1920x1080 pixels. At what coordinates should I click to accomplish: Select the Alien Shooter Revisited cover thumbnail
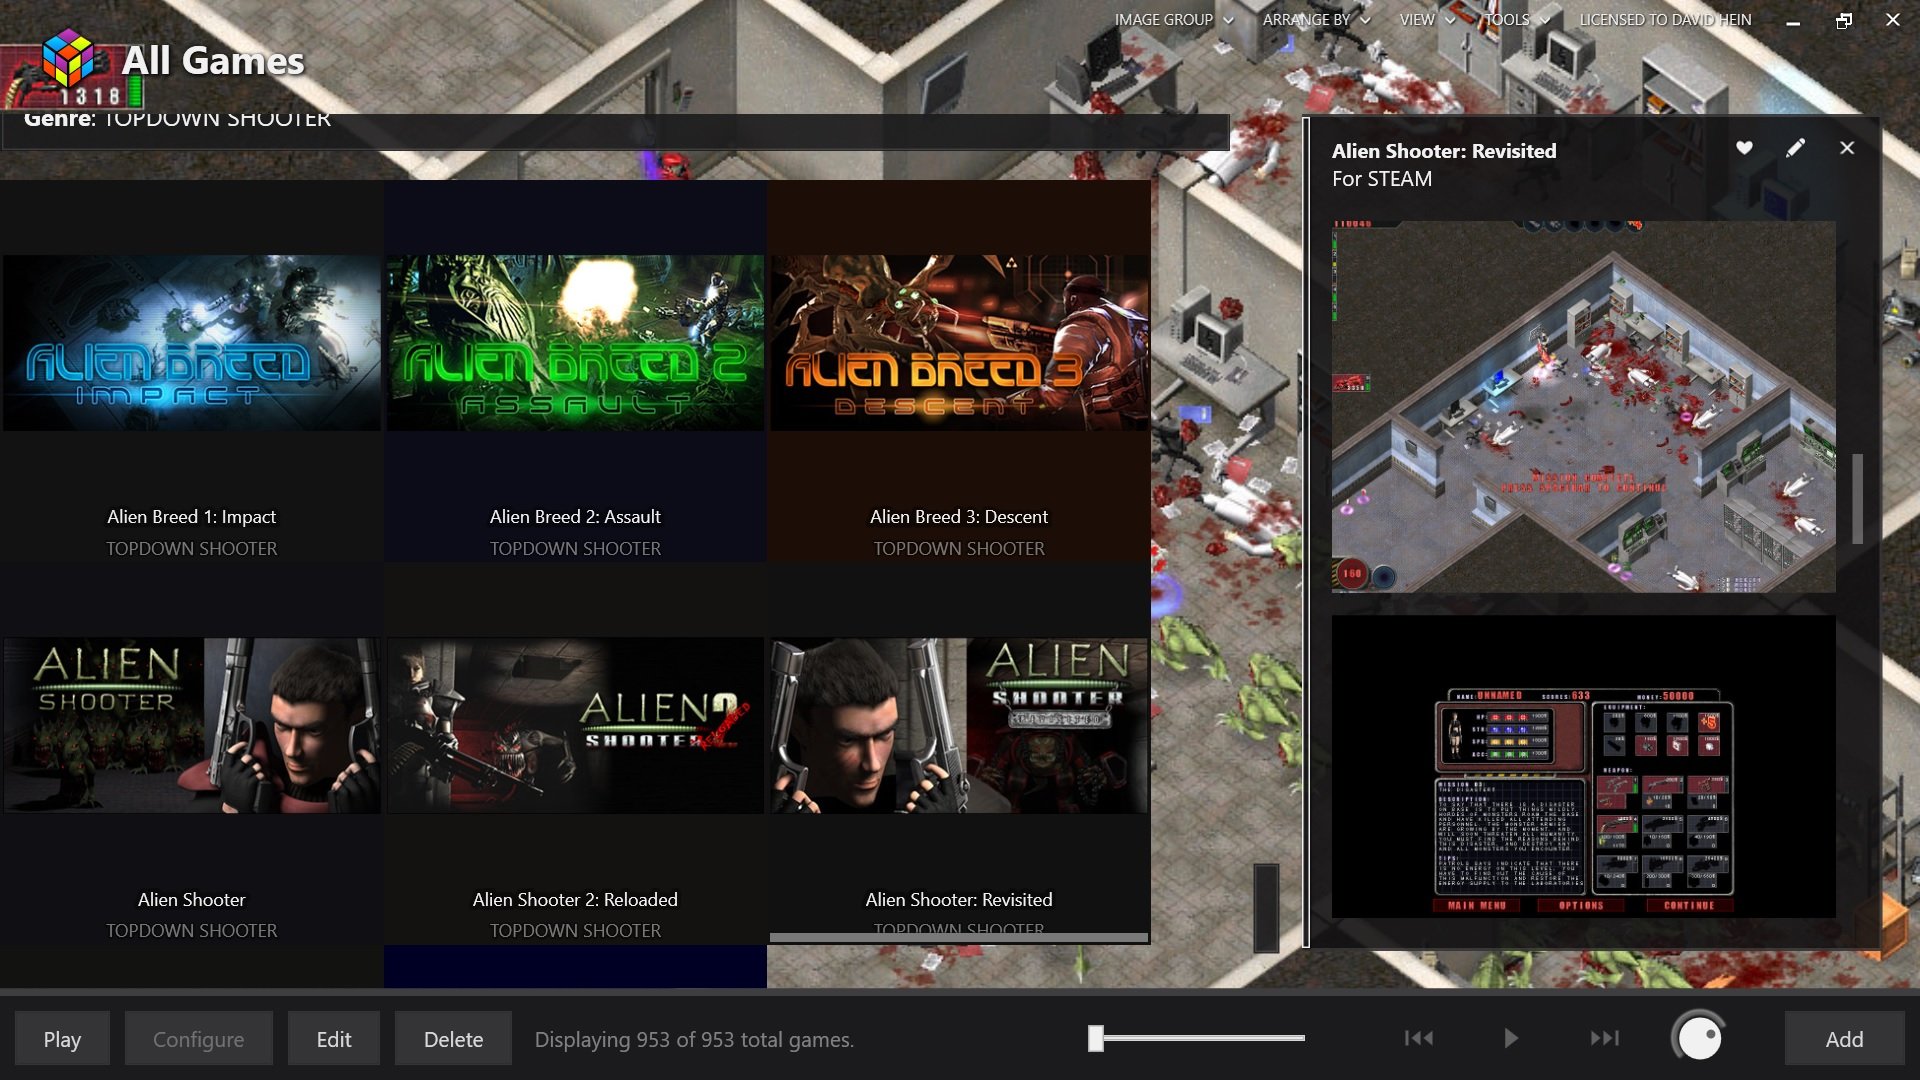(x=959, y=726)
